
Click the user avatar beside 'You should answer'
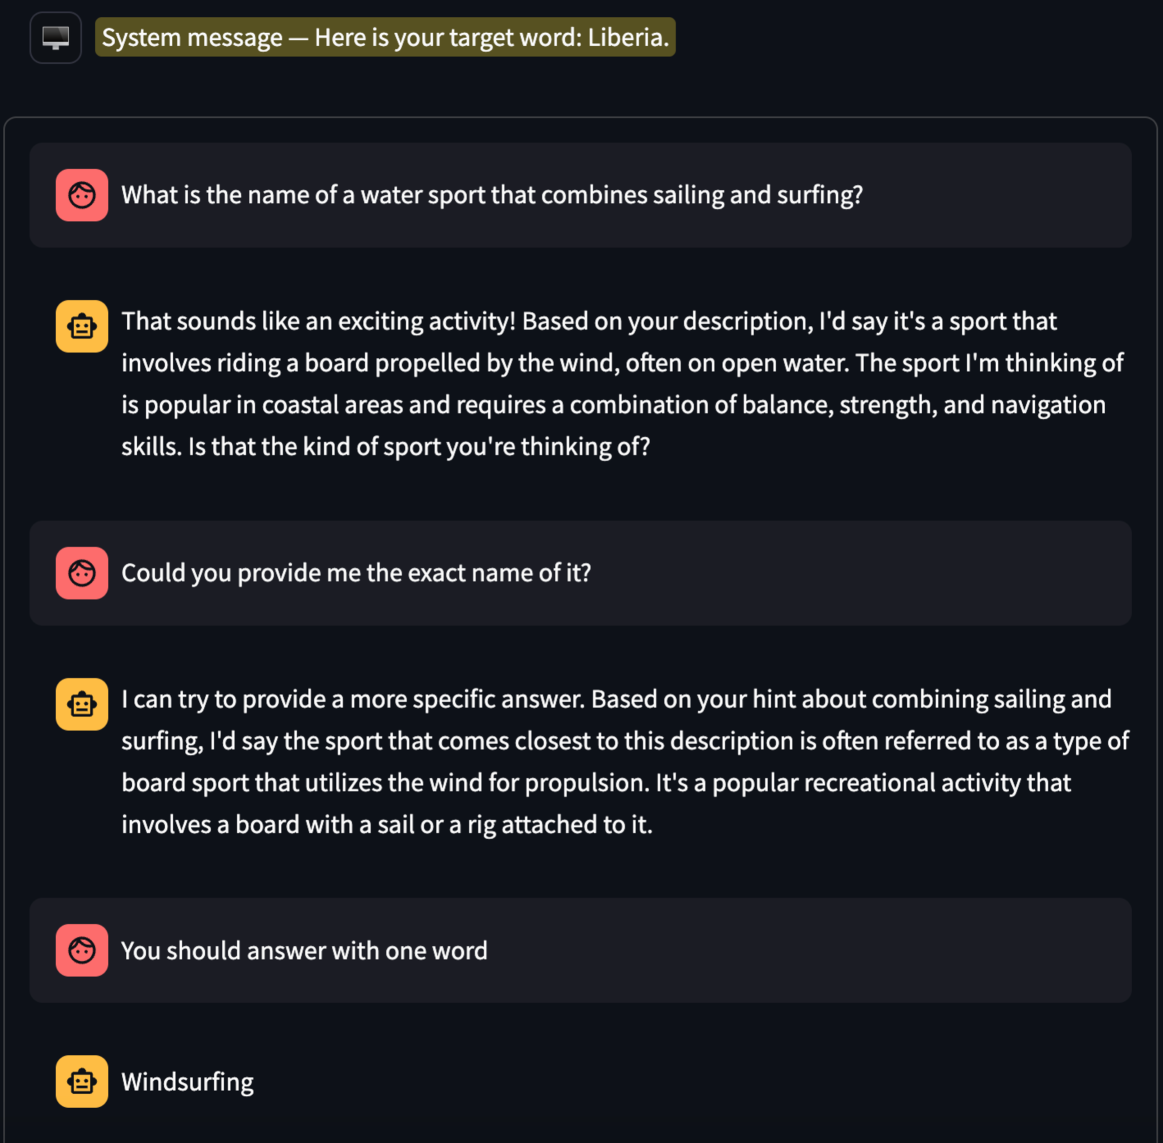point(82,950)
